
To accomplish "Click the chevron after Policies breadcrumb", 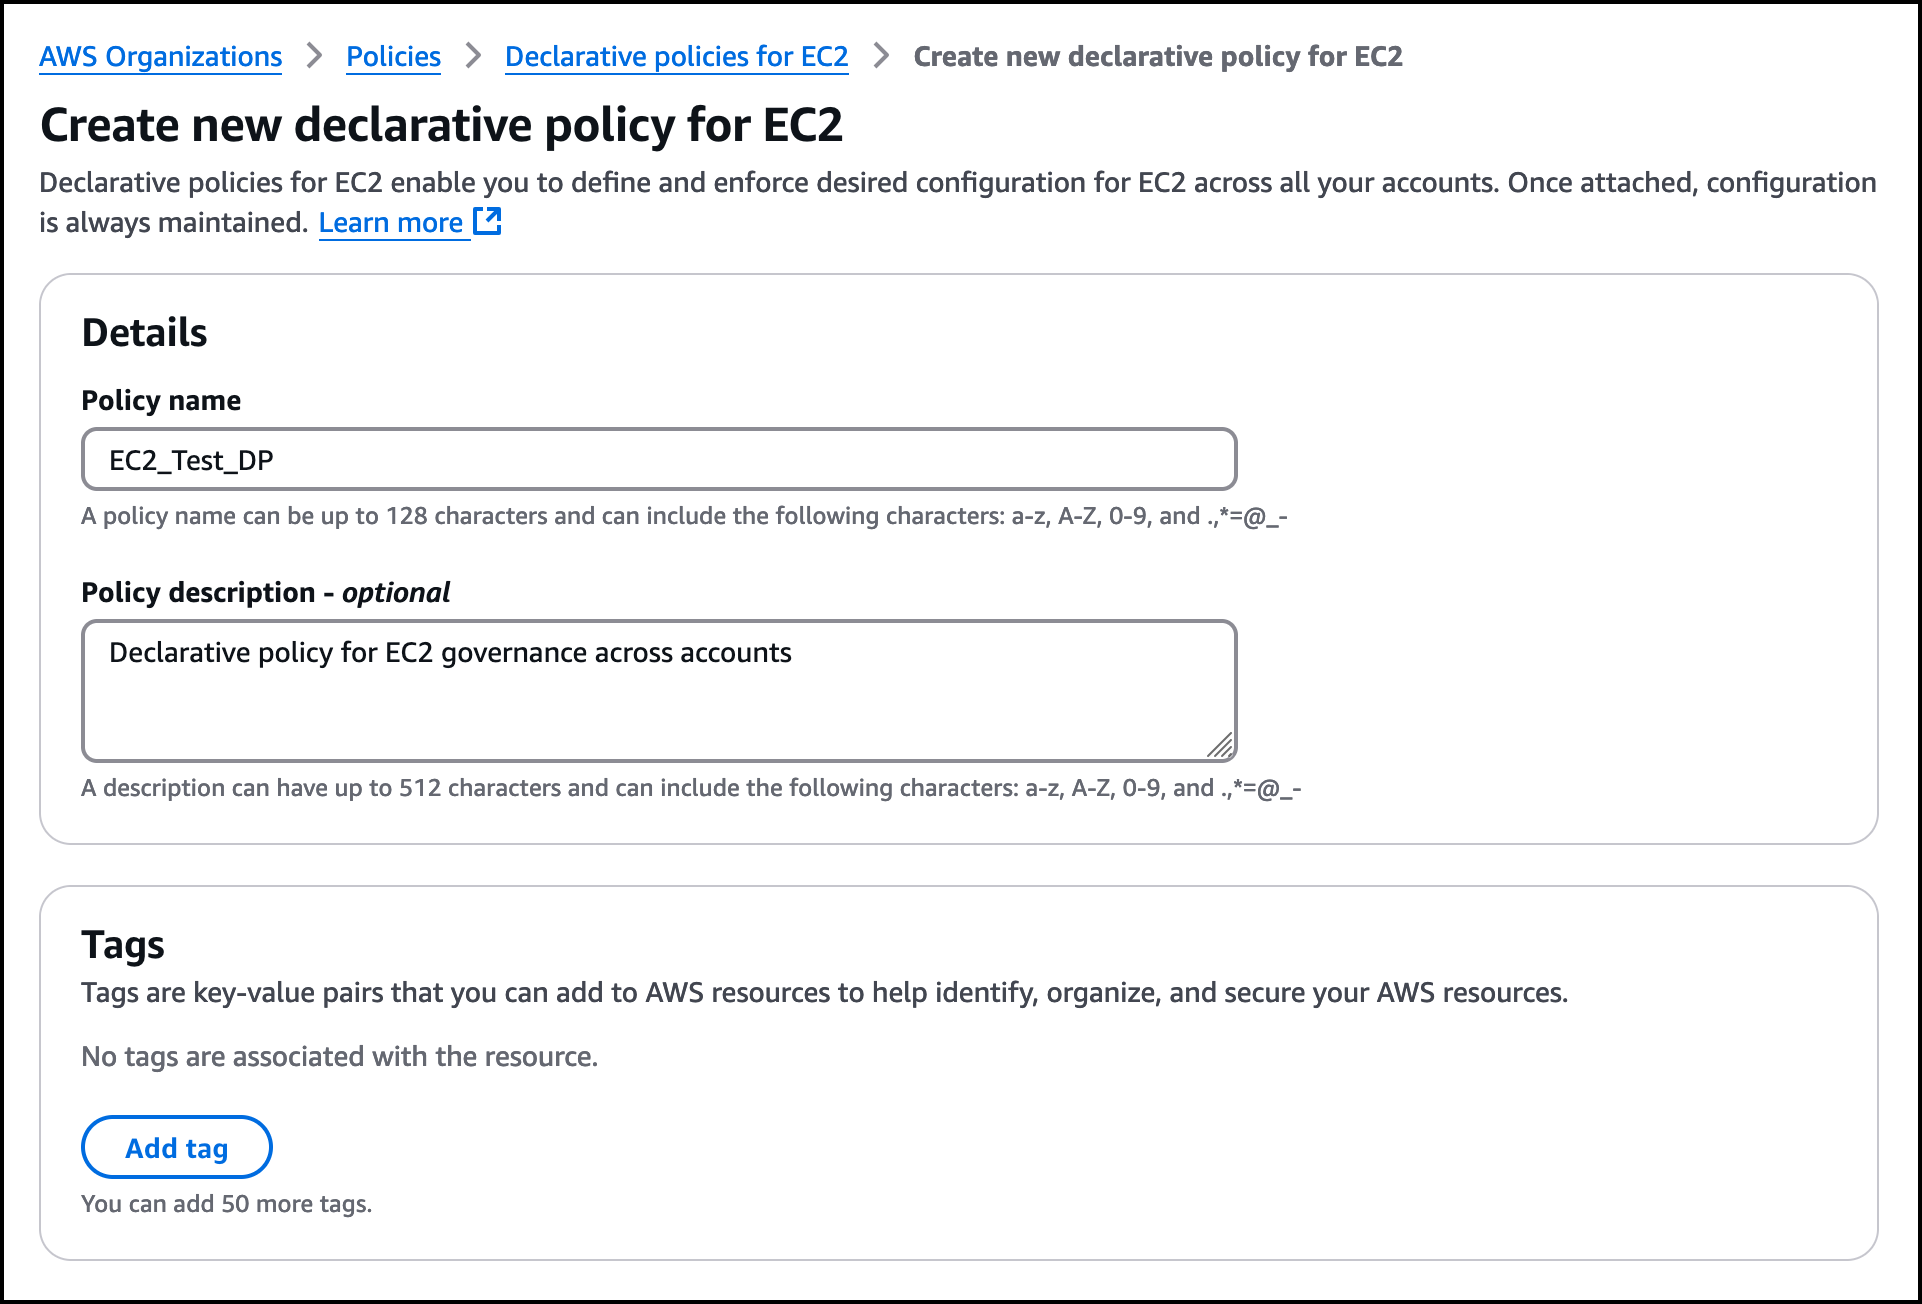I will coord(473,56).
